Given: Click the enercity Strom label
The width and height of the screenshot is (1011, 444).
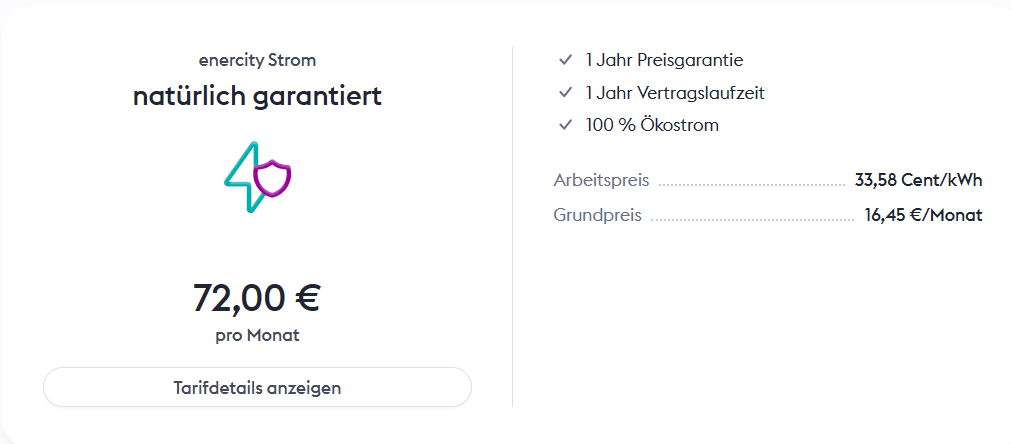Looking at the screenshot, I should point(257,60).
